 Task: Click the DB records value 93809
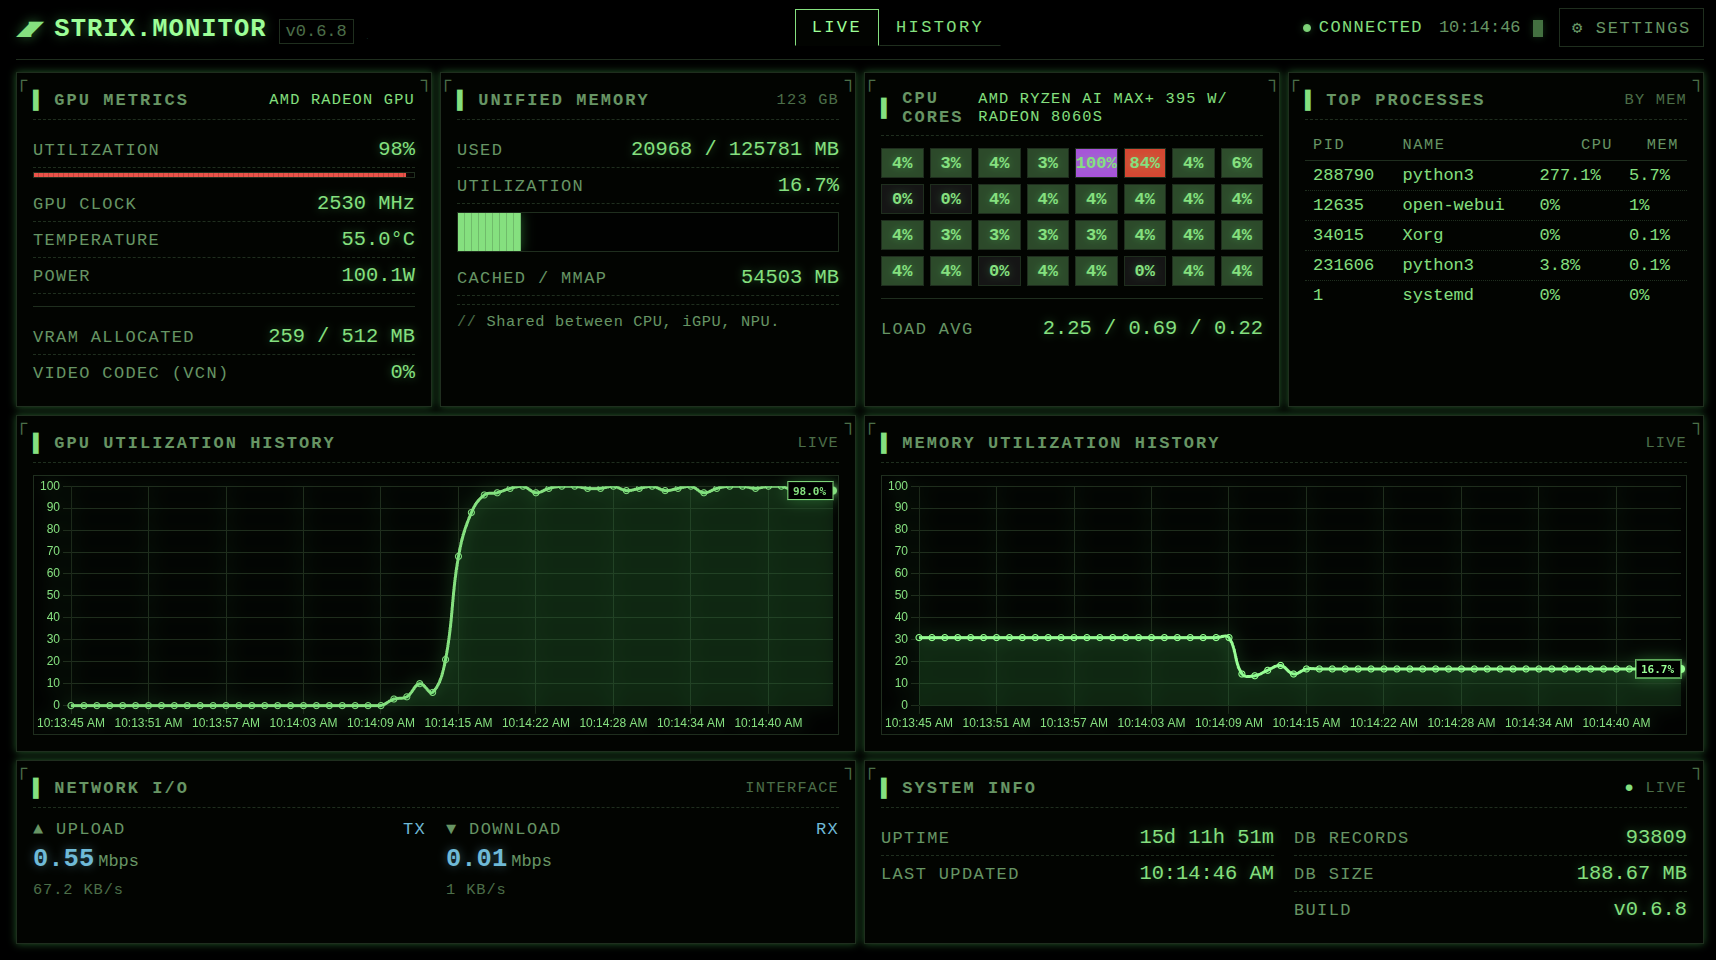pyautogui.click(x=1656, y=837)
